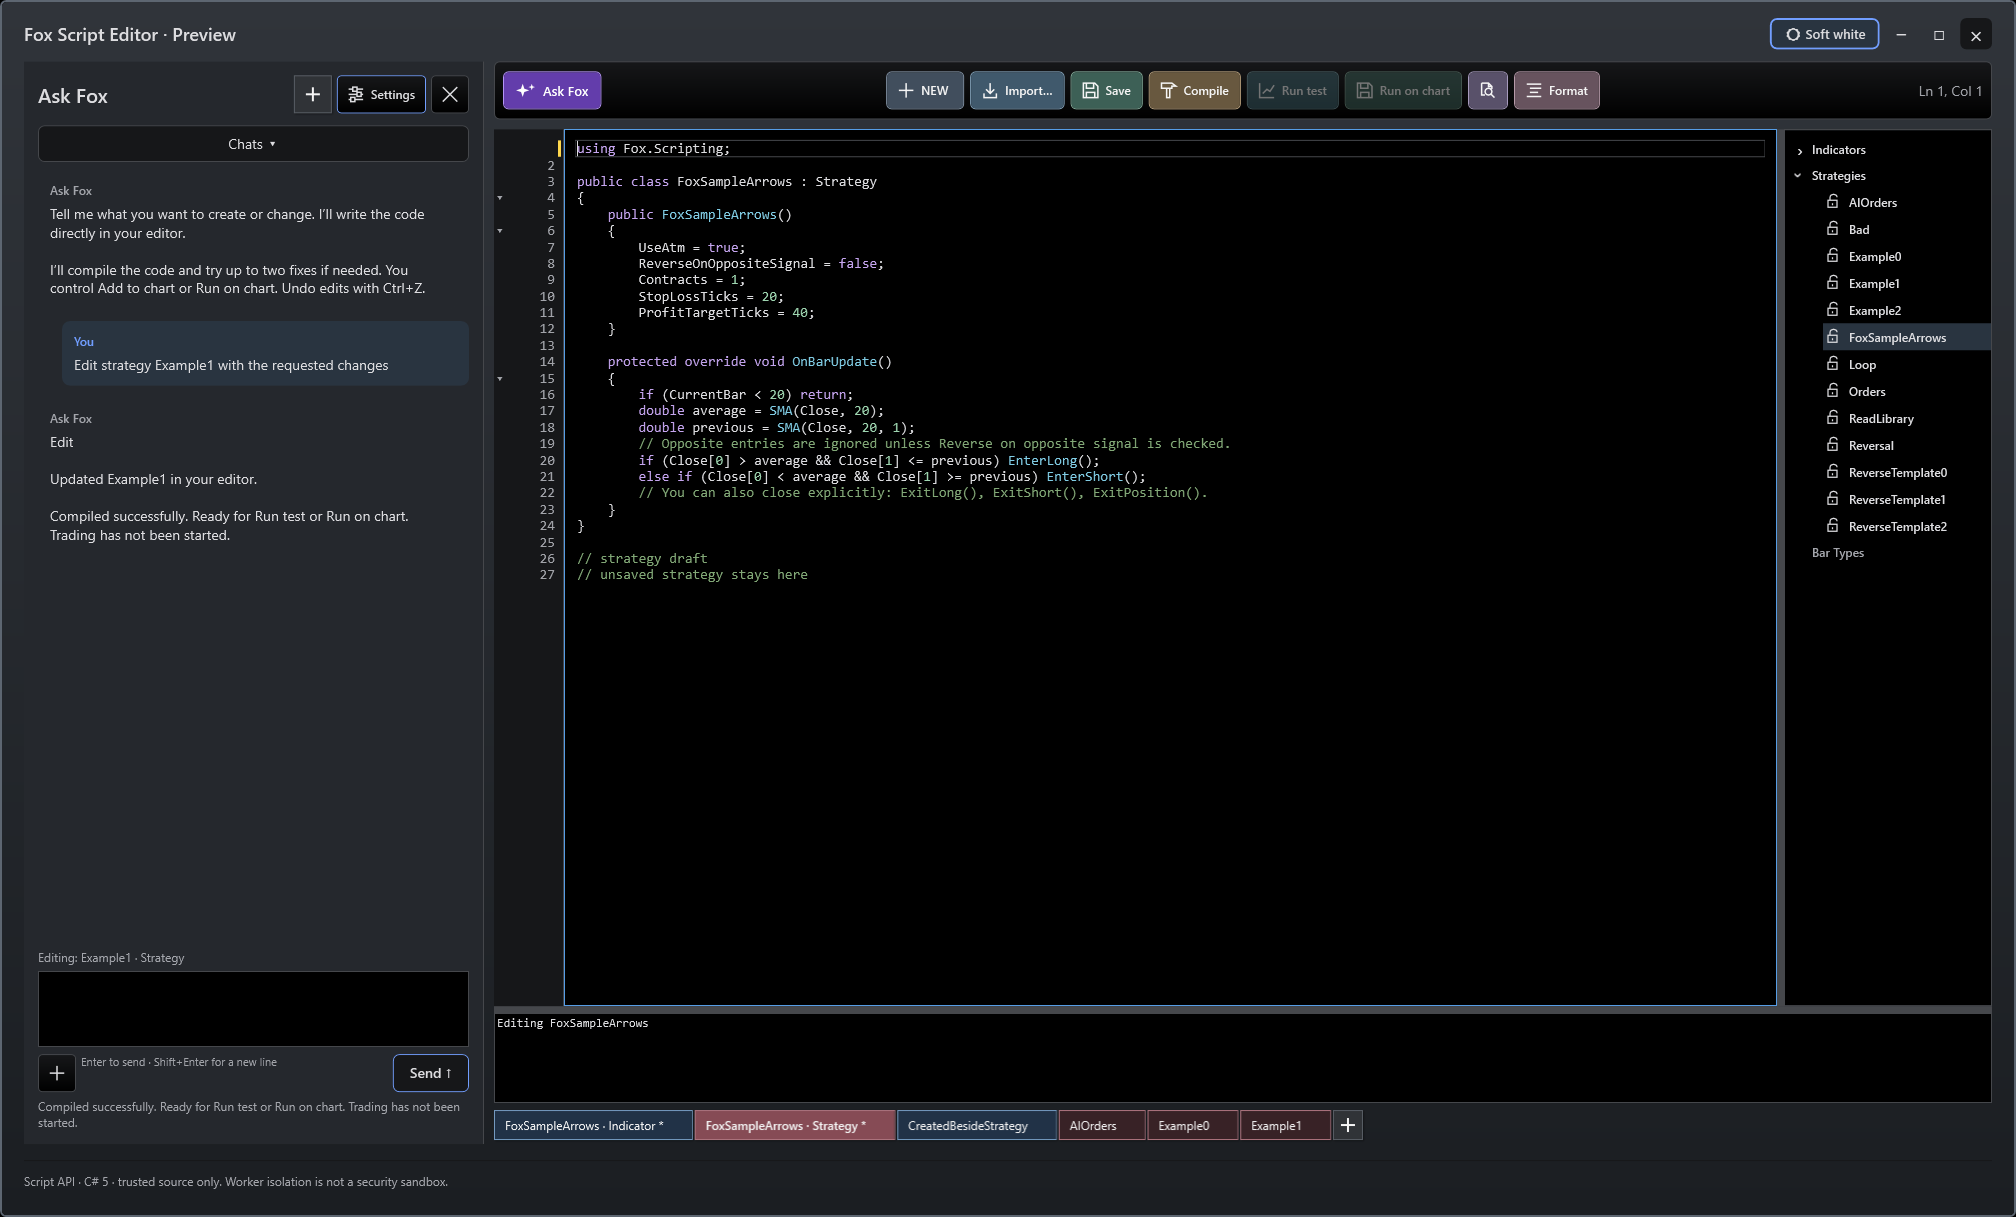Fold code block at line 6
This screenshot has height=1217, width=2016.
(x=500, y=231)
